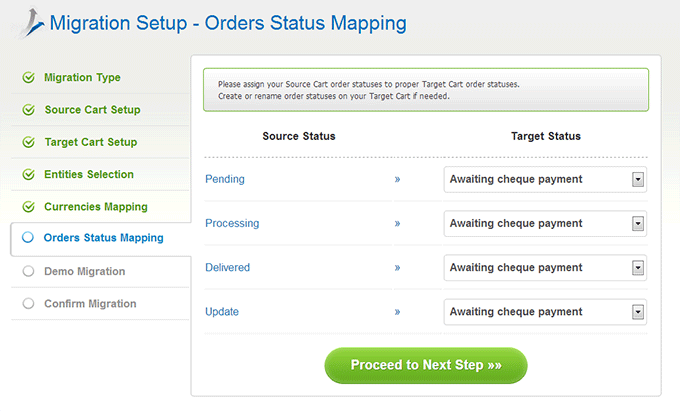This screenshot has height=411, width=680.
Task: Click the blue circle beside Orders Status Mapping
Action: click(x=28, y=237)
